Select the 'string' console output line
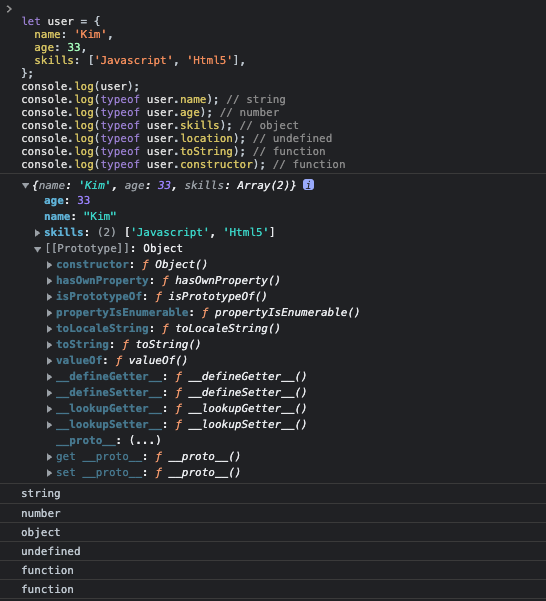This screenshot has height=601, width=546. point(273,493)
